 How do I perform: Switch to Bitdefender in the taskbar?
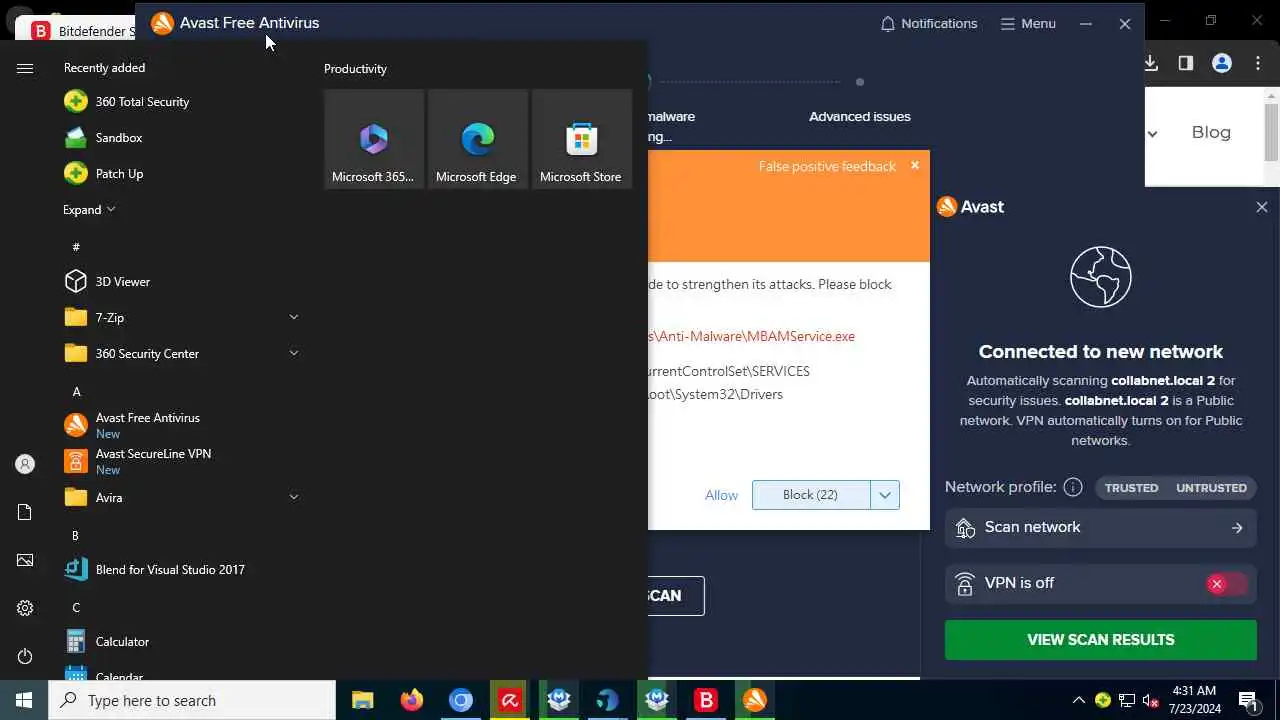coord(706,700)
